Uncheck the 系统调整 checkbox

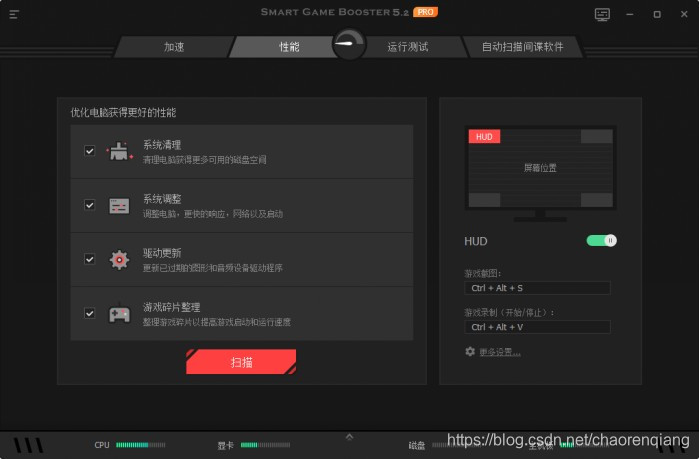click(90, 205)
